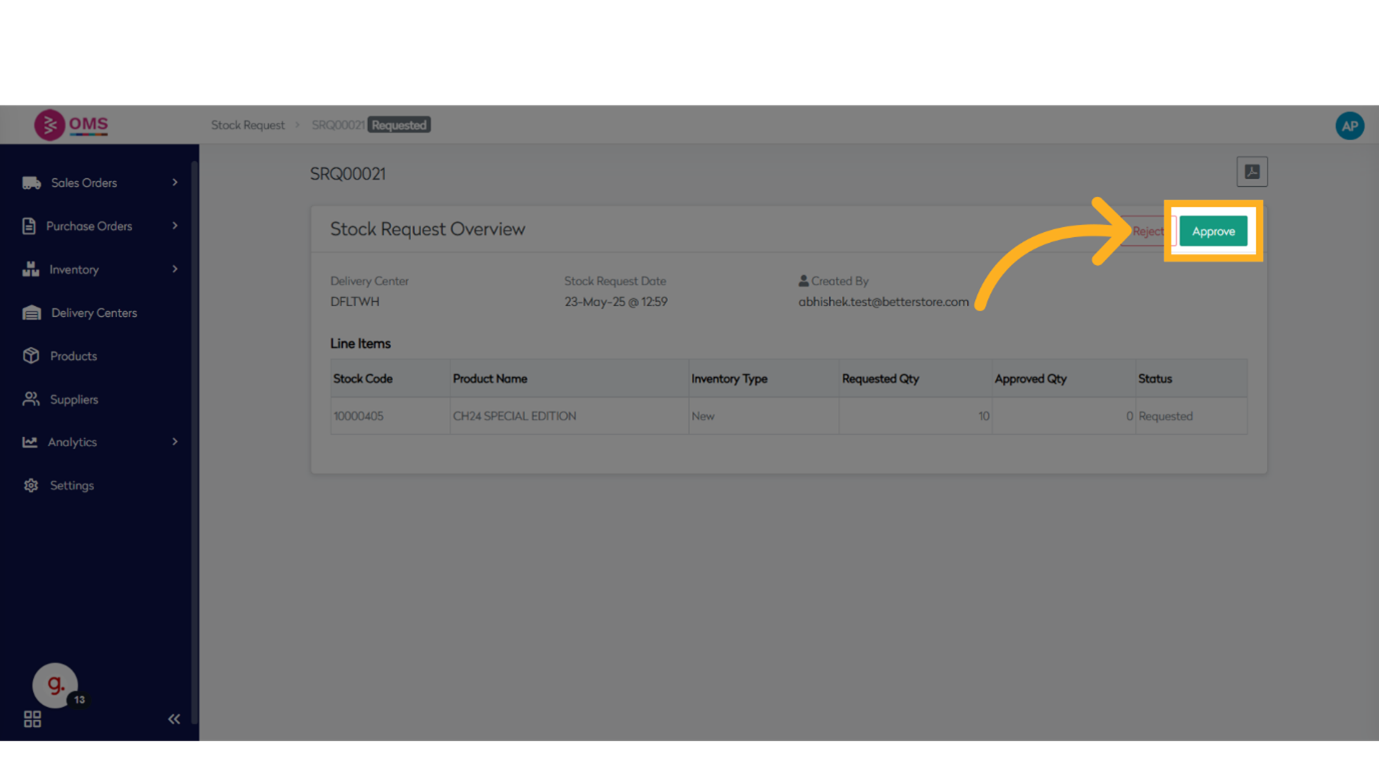The height and width of the screenshot is (776, 1379).
Task: Click the Sales Orders truck icon
Action: click(x=31, y=183)
